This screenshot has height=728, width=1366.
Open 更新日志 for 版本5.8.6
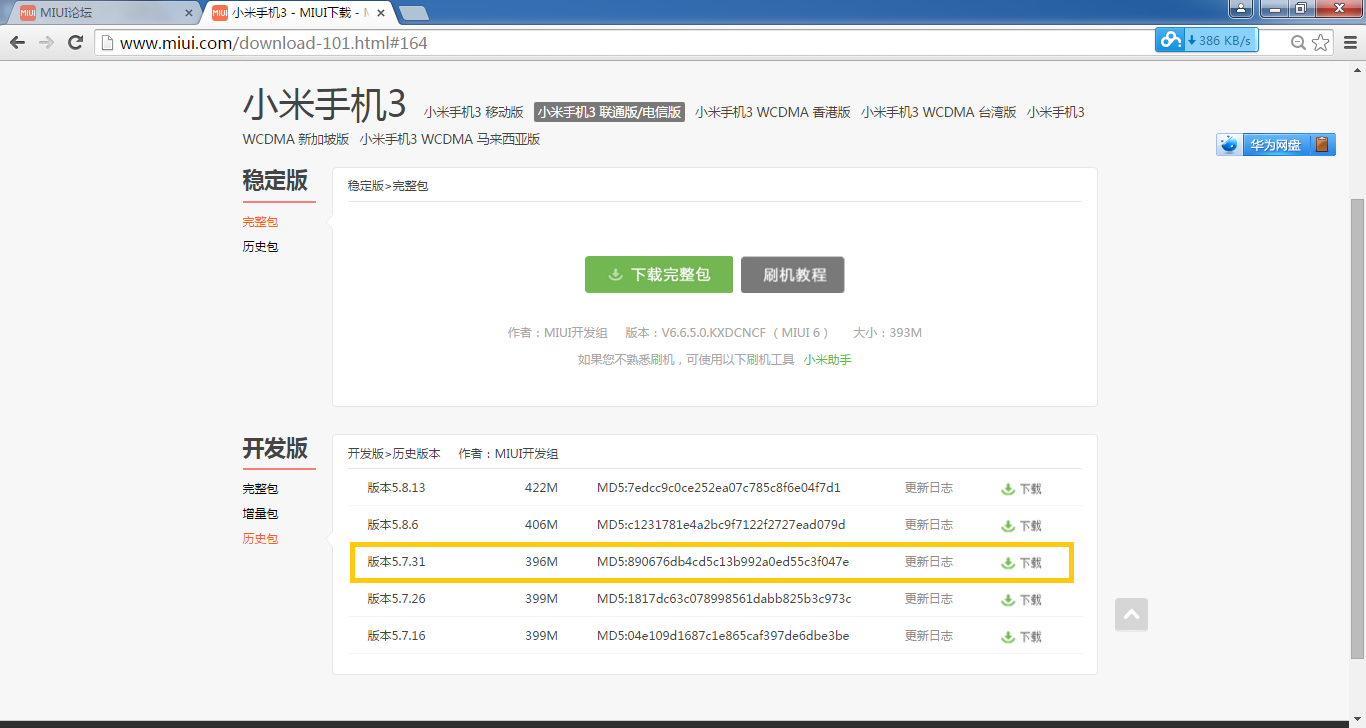[x=929, y=524]
